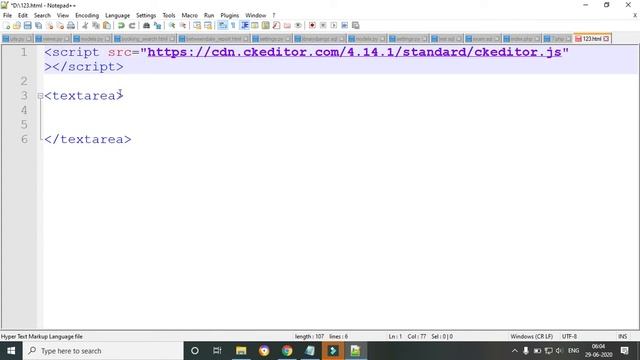Click the Save All toolbar icon
640x360 pixels.
[38, 25]
